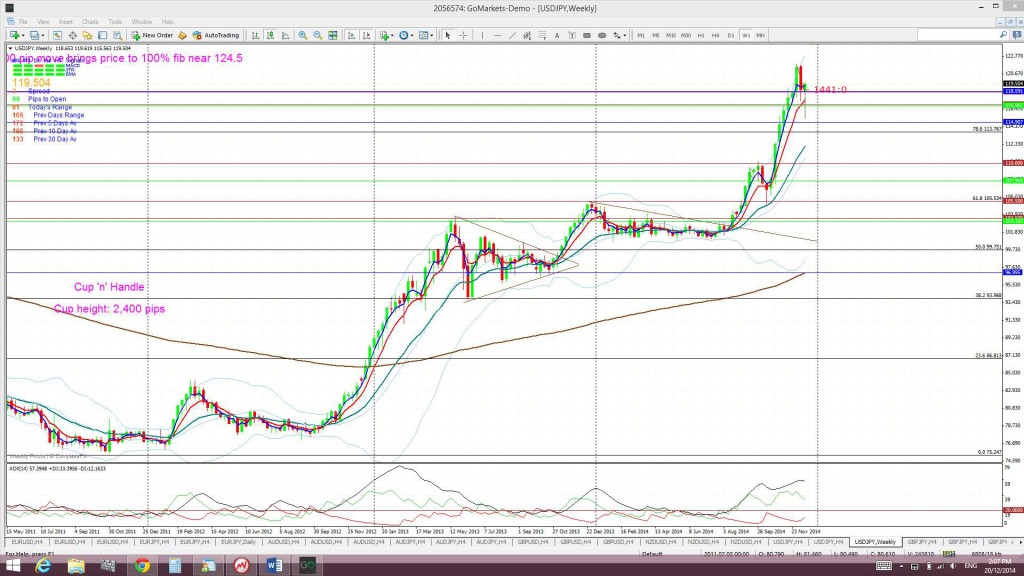Image resolution: width=1024 pixels, height=576 pixels.
Task: Click the search magnifier icon
Action: (1003, 35)
